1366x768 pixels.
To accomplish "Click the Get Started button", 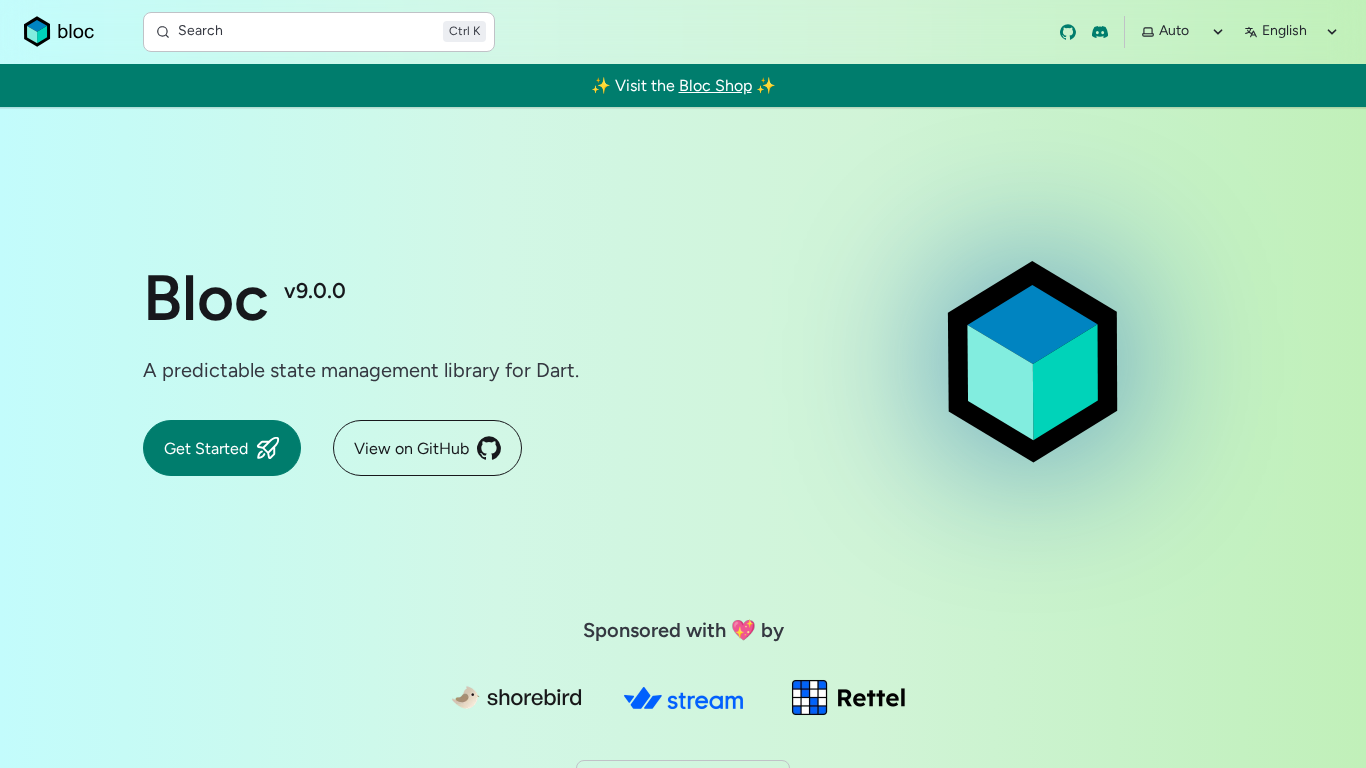I will 222,448.
